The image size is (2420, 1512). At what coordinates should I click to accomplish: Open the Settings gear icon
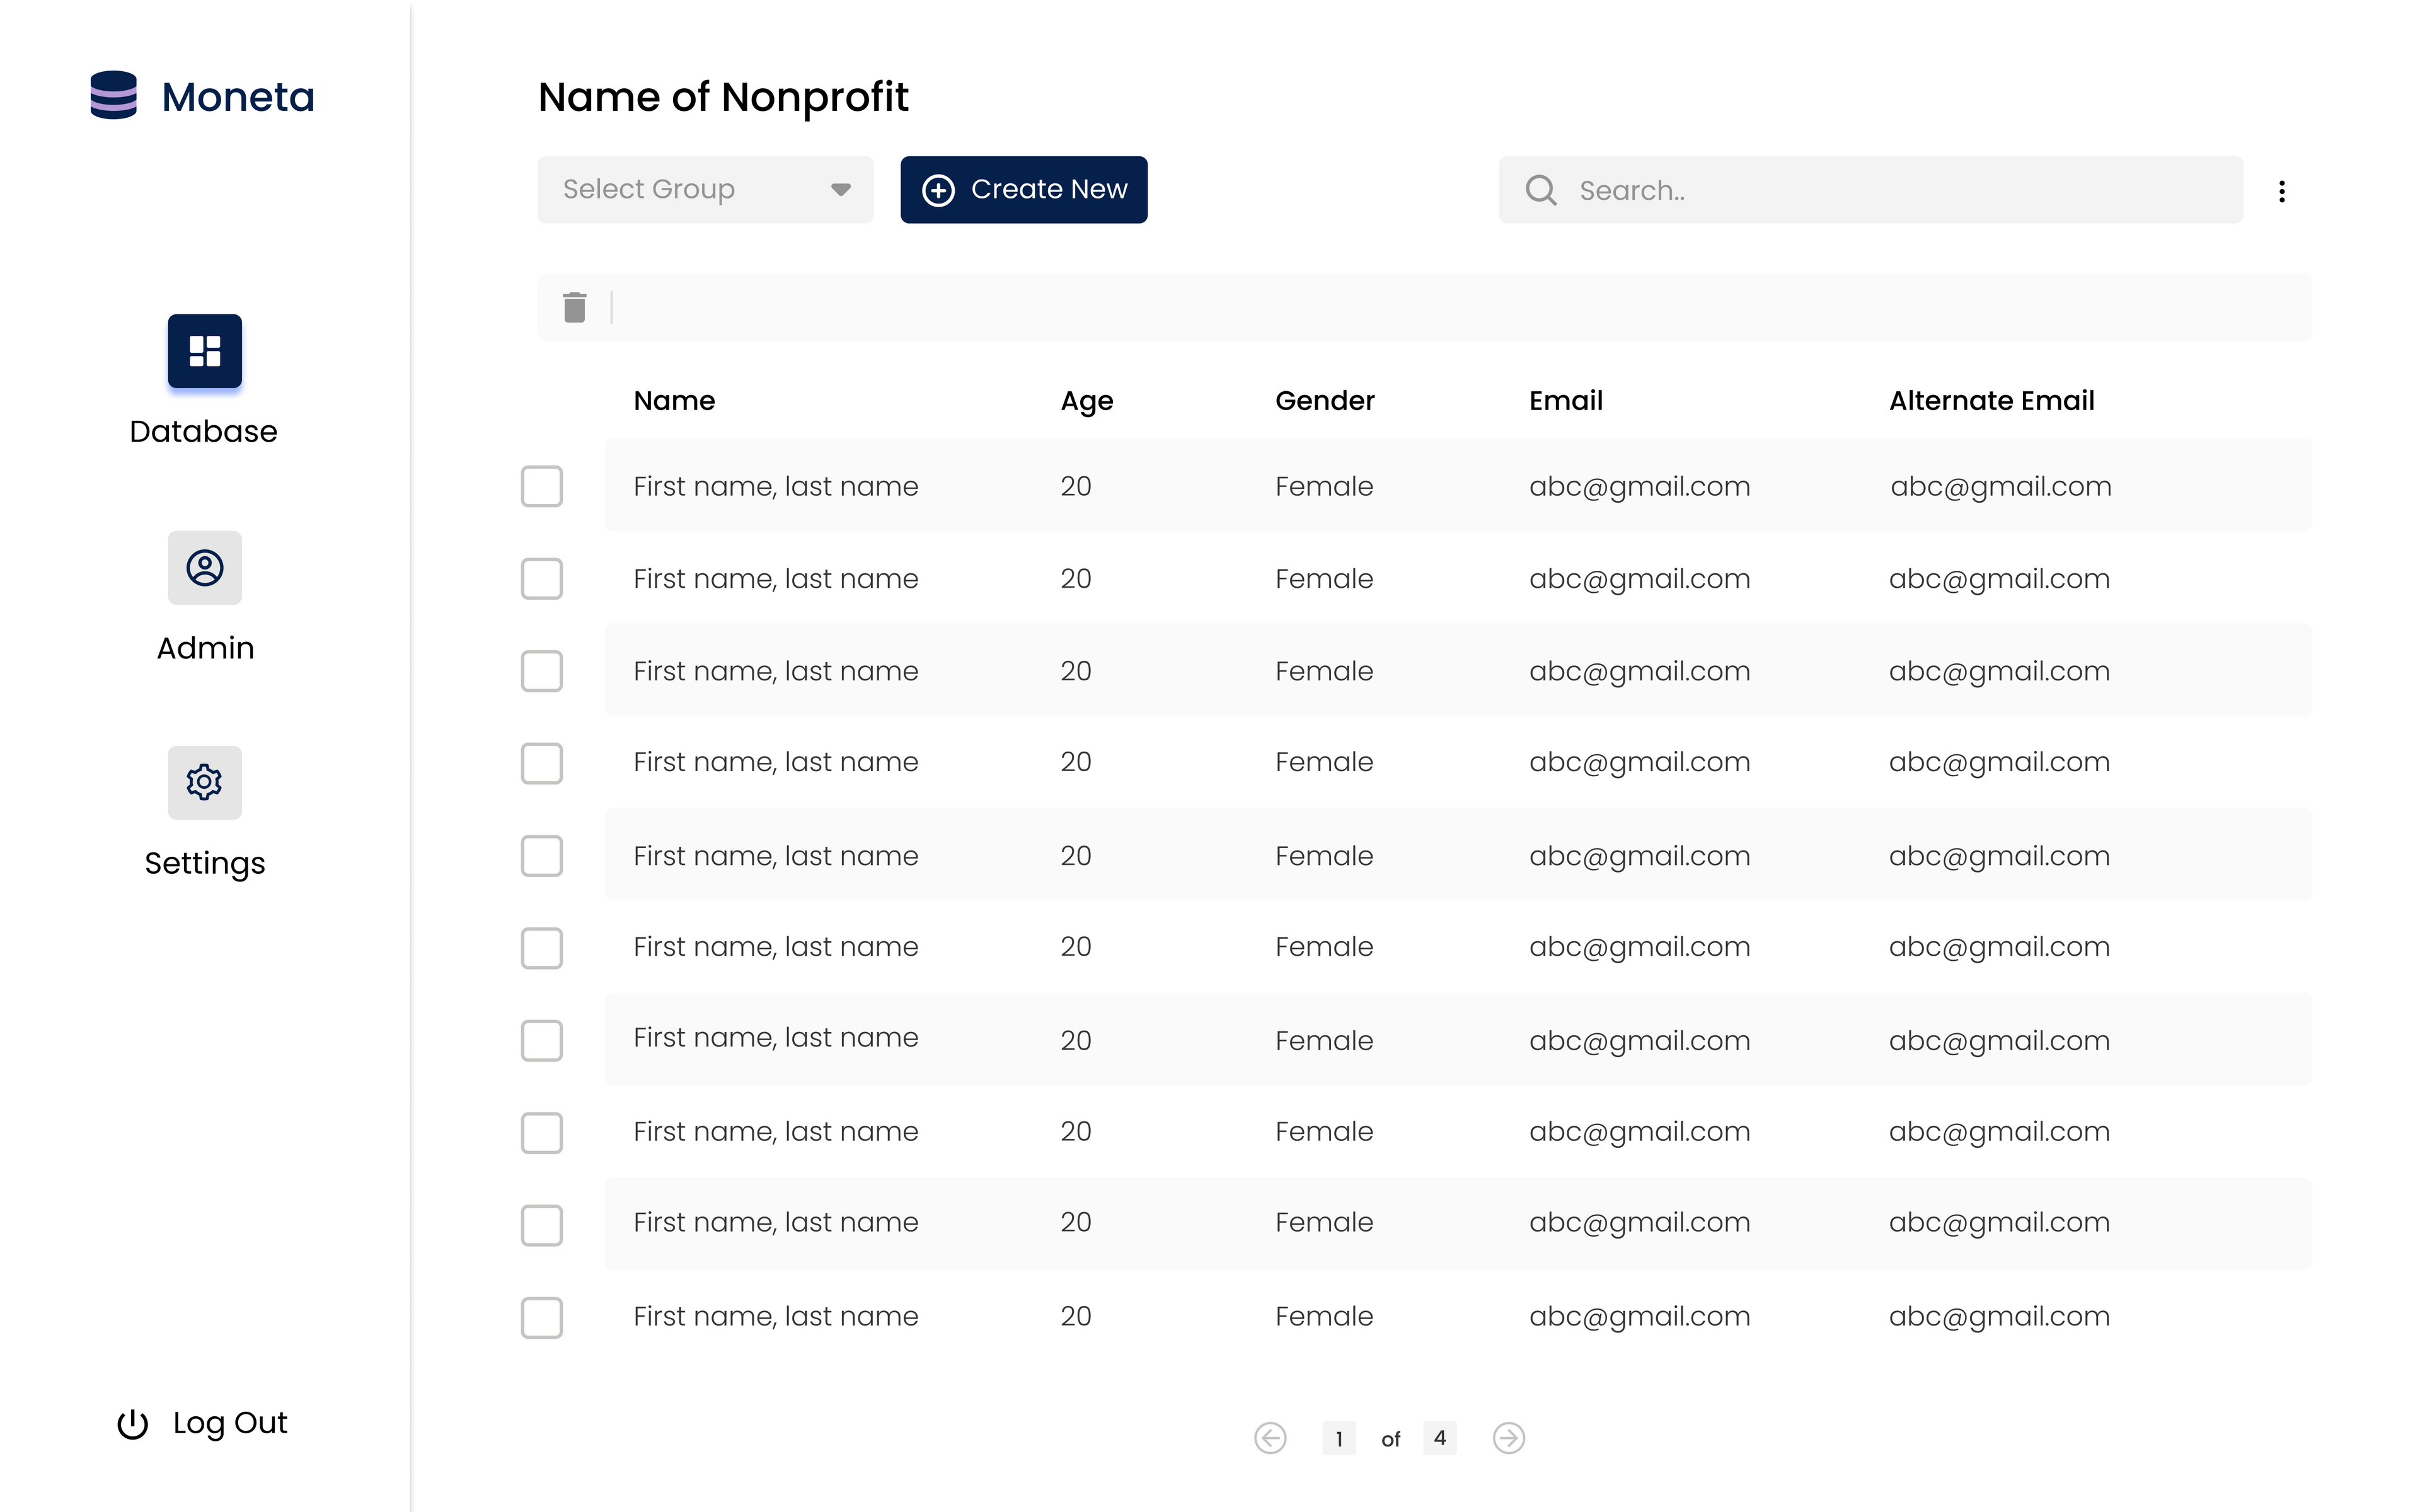205,783
